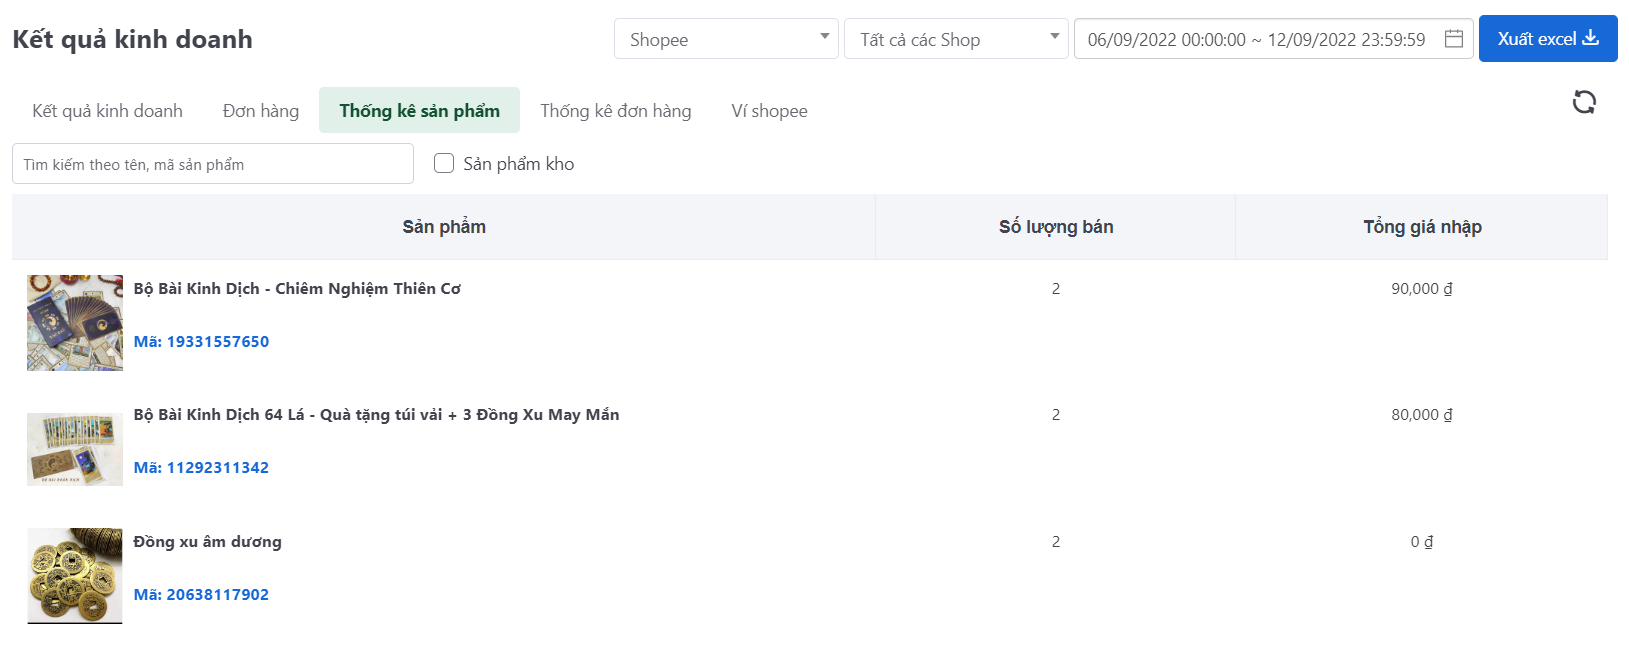View the Đồng xu âm dương thumbnail
The image size is (1629, 652).
pyautogui.click(x=75, y=576)
